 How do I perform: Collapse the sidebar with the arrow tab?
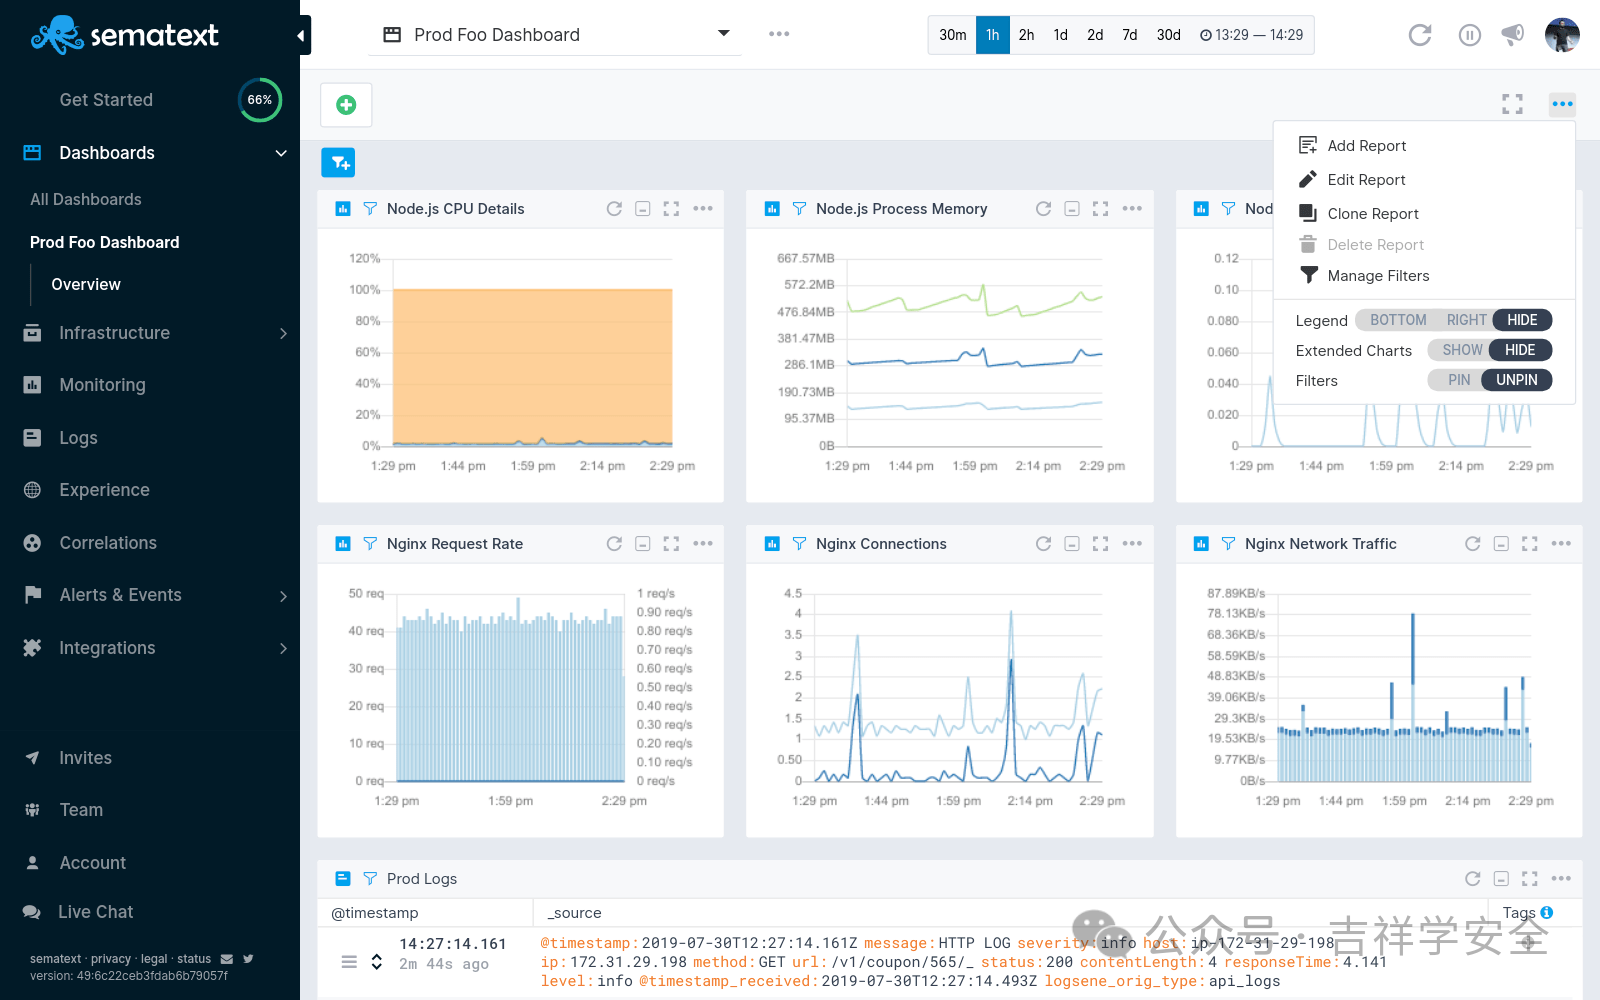point(302,36)
